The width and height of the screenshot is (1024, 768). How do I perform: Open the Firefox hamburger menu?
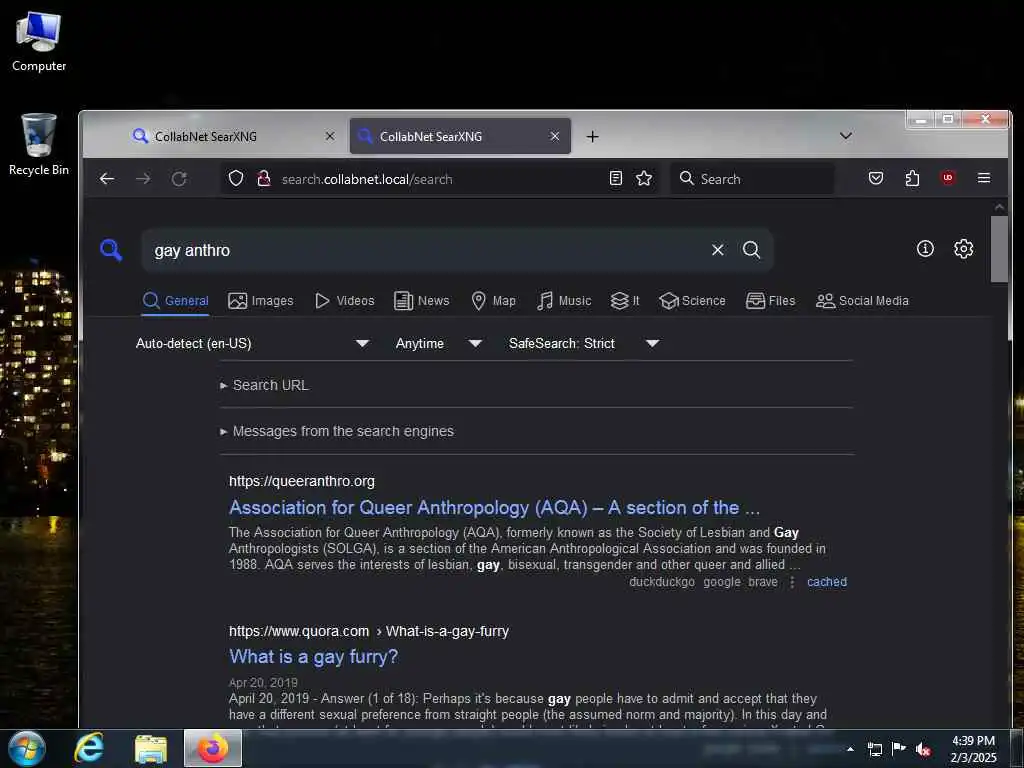pyautogui.click(x=984, y=178)
